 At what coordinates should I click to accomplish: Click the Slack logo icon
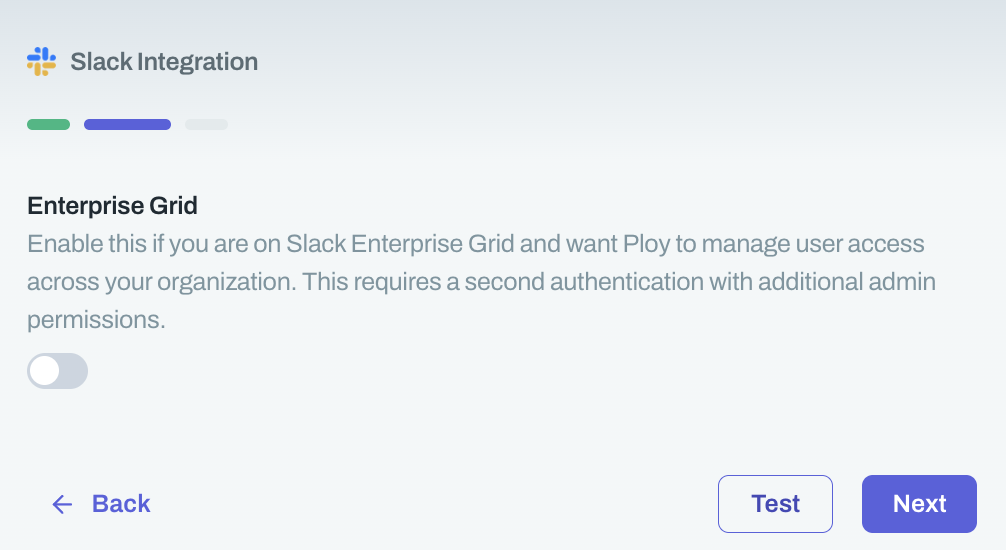(41, 61)
